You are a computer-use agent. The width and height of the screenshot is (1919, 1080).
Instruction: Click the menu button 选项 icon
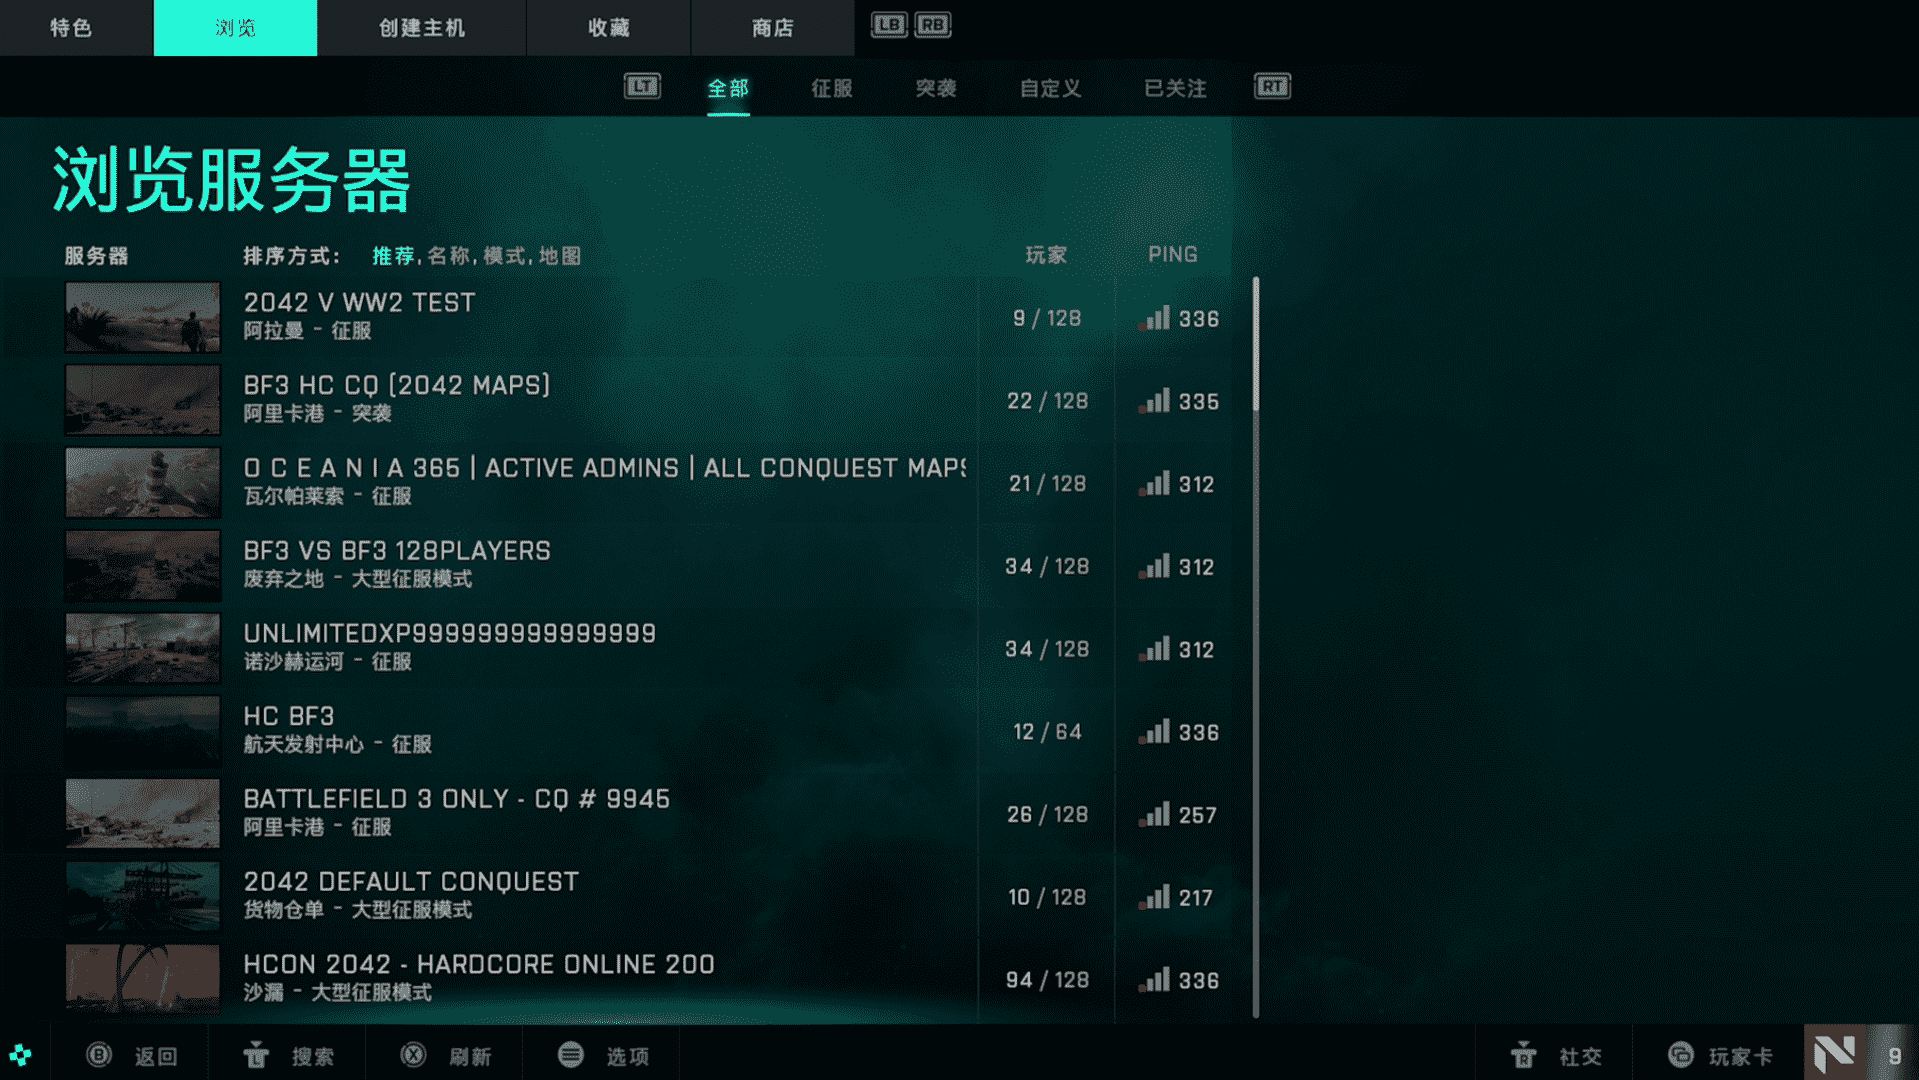571,1055
